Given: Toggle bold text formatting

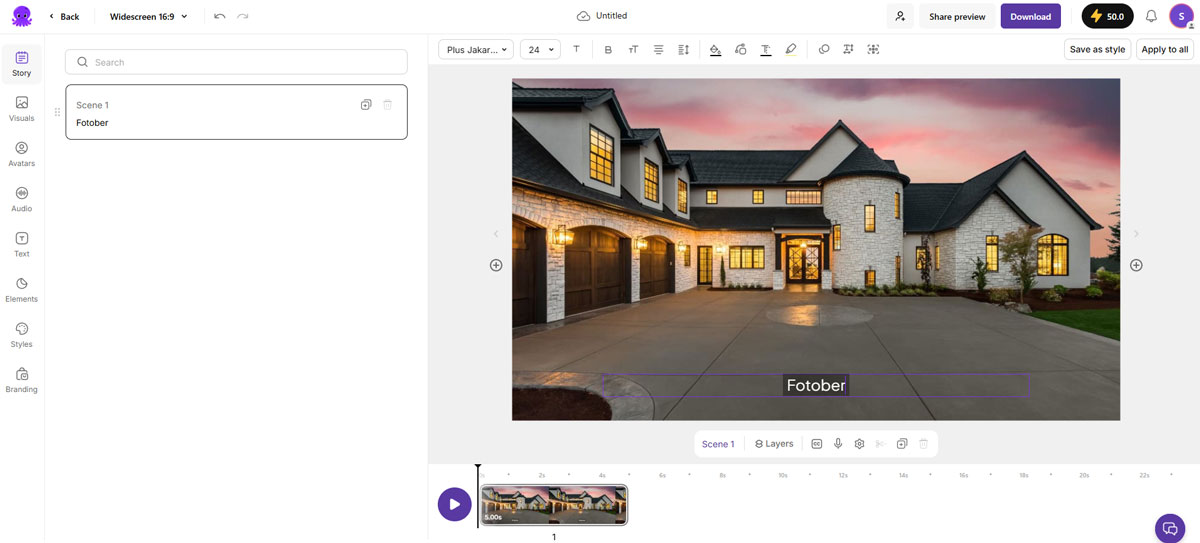Looking at the screenshot, I should [x=608, y=49].
